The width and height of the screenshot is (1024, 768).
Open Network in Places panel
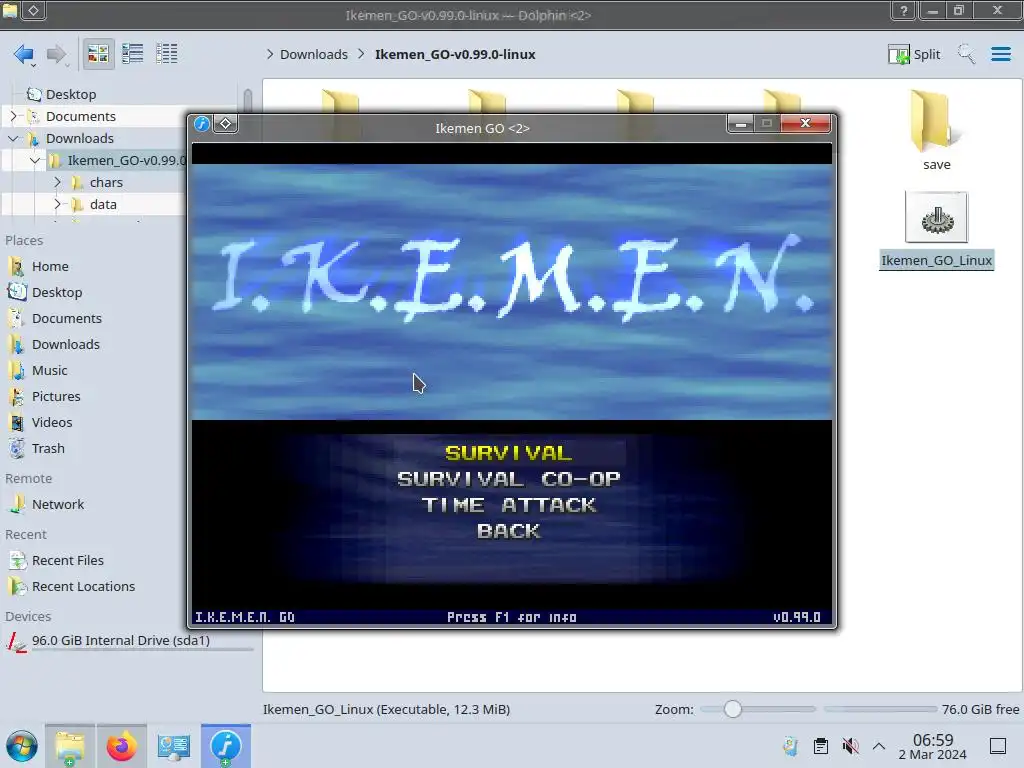click(57, 504)
